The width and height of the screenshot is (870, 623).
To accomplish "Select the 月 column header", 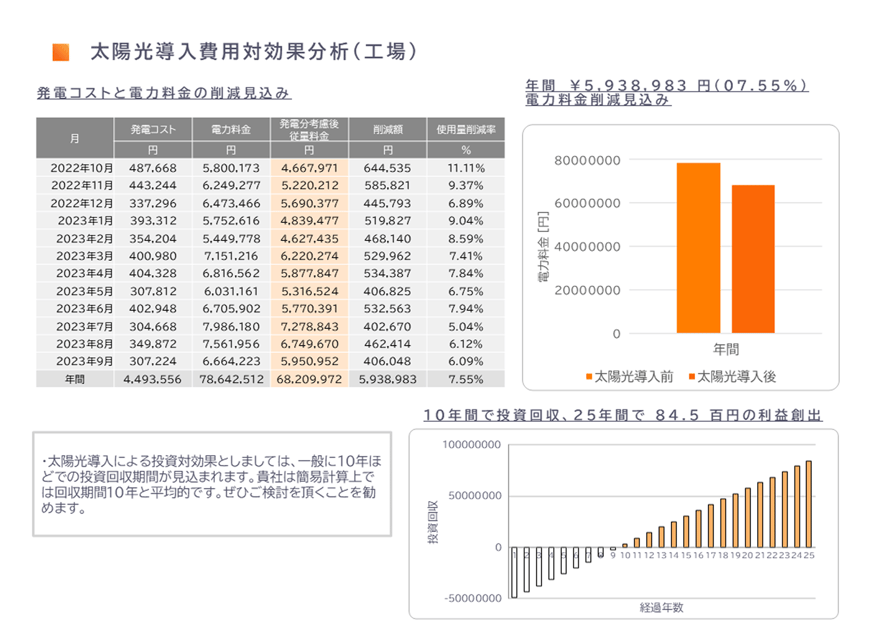I will 75,137.
